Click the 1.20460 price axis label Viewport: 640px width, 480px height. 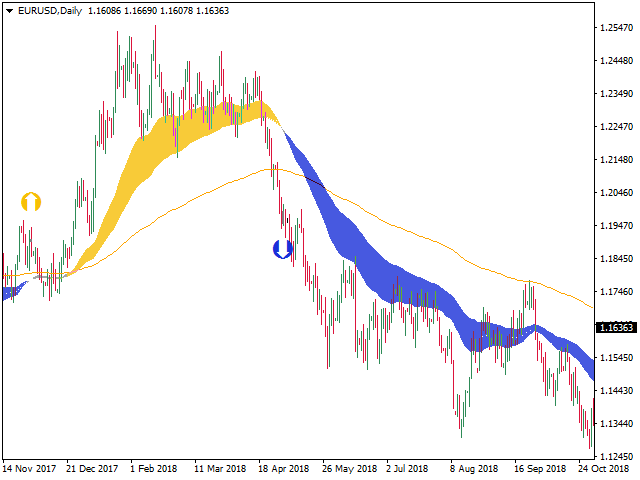pos(616,193)
